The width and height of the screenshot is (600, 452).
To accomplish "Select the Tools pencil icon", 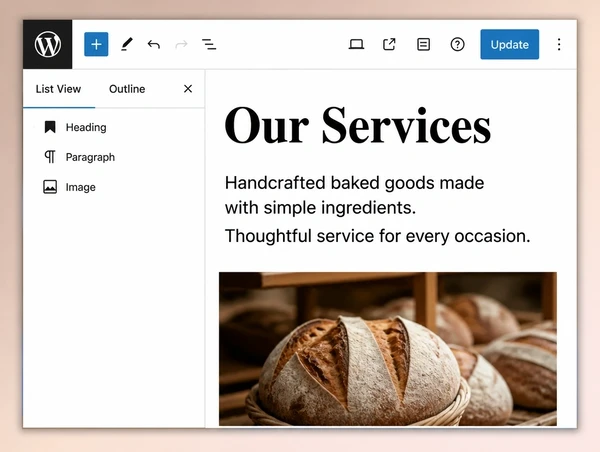I will point(126,44).
